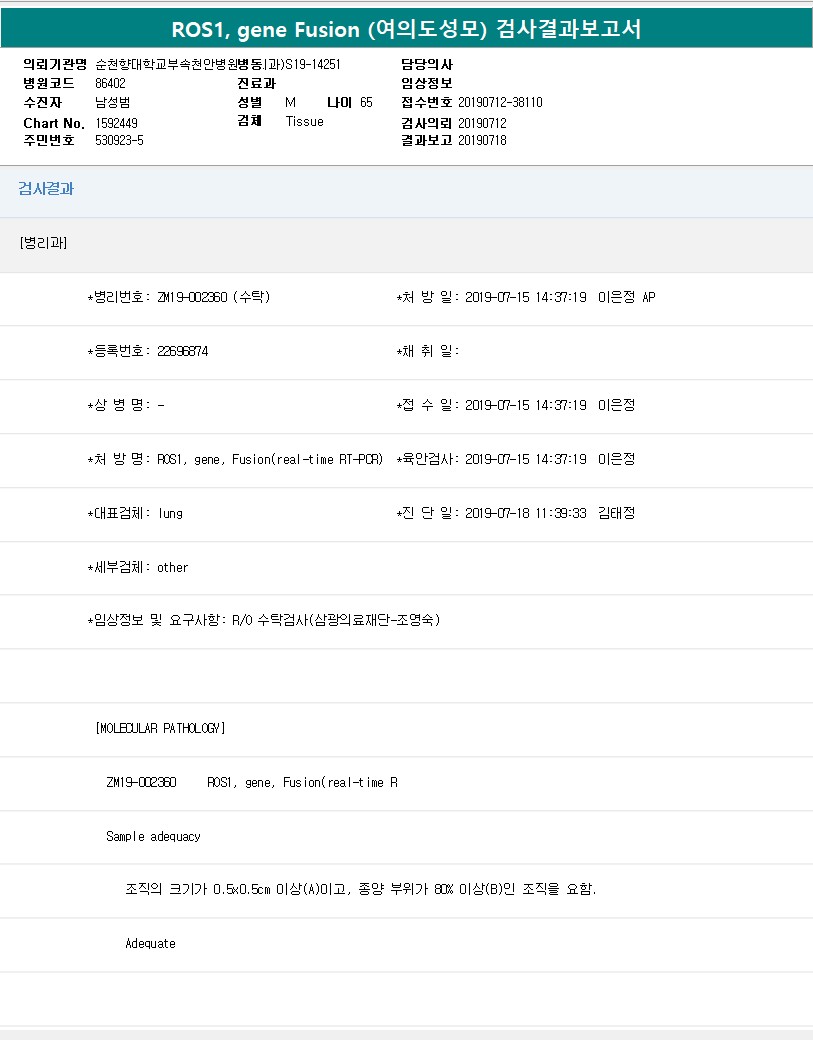The image size is (813, 1040).
Task: Select the 대표검체 value lung
Action: pyautogui.click(x=170, y=513)
